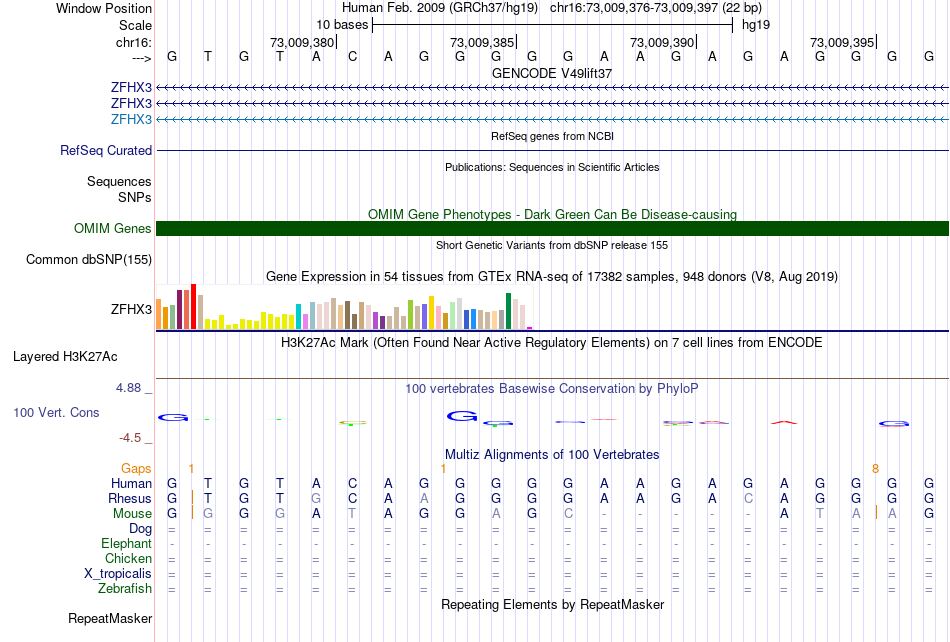This screenshot has width=950, height=642.
Task: Open the 'RefSeq genes from NCBI' track title
Action: tap(552, 136)
